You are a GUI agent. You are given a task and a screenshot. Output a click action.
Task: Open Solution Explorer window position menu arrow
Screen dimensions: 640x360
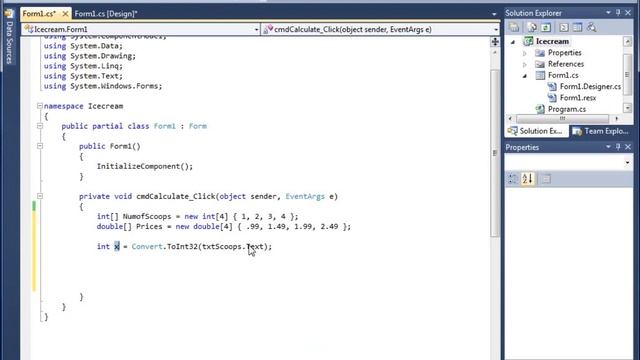pyautogui.click(x=608, y=13)
